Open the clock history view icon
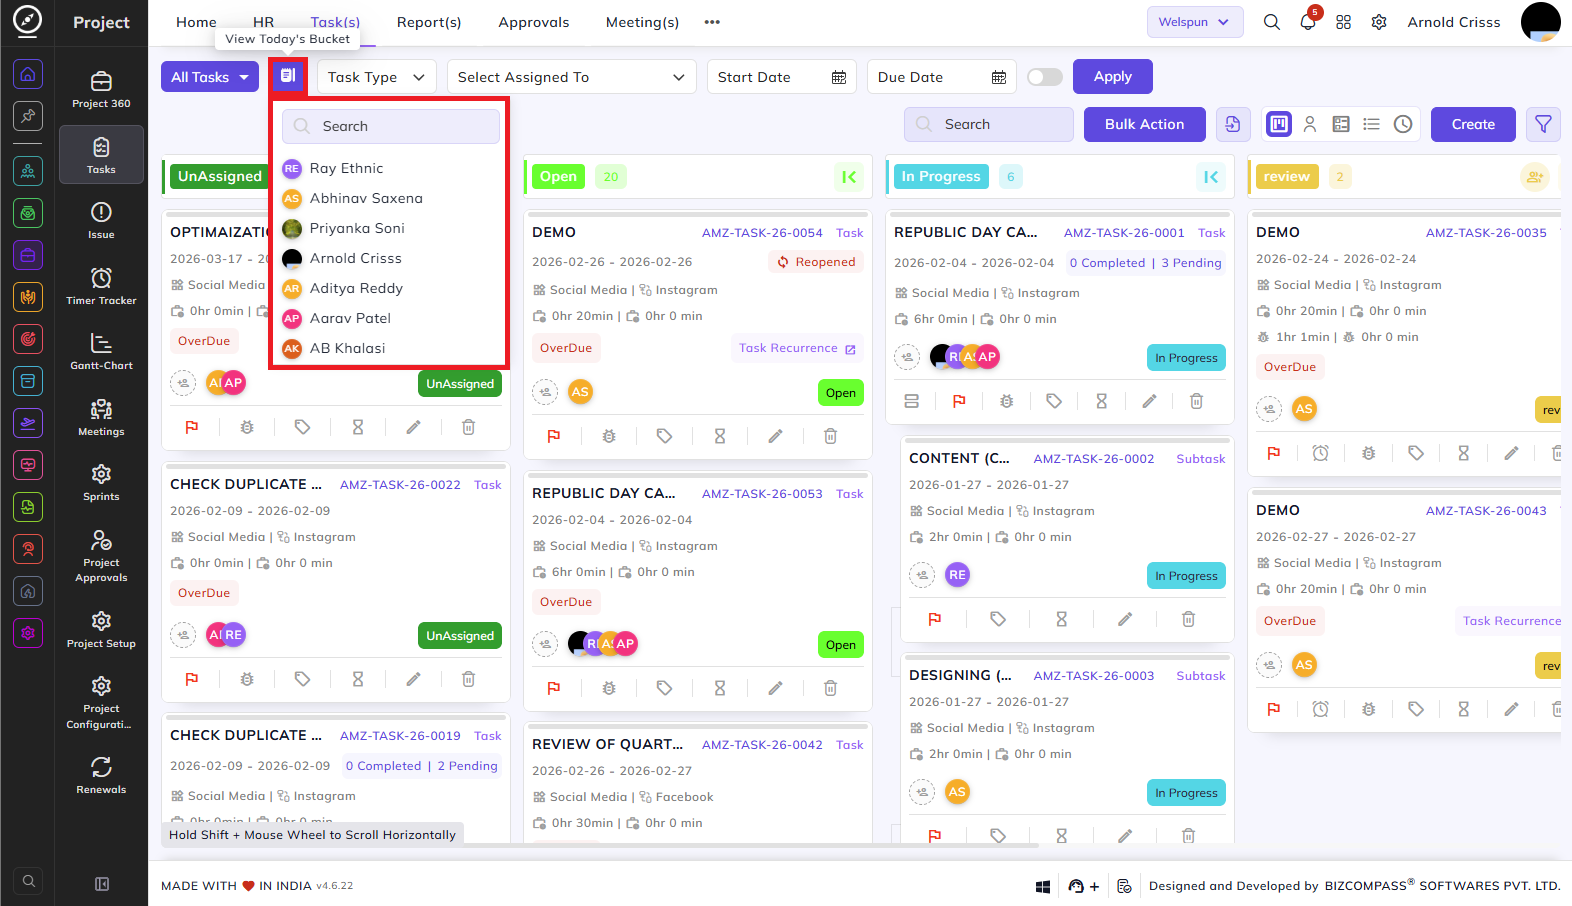This screenshot has width=1572, height=906. 1403,124
